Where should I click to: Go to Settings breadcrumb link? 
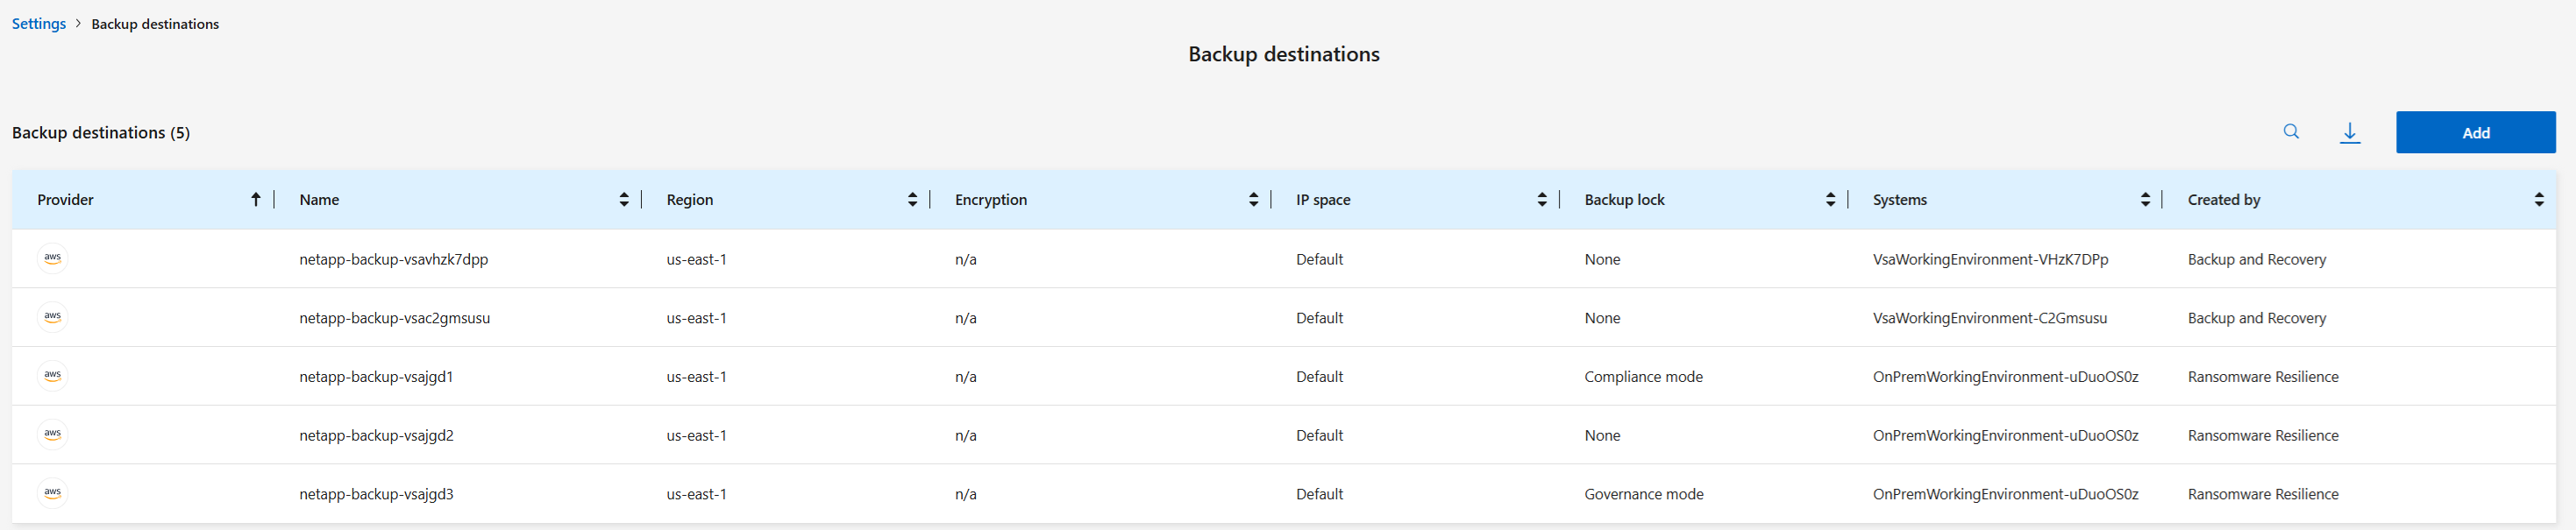39,24
